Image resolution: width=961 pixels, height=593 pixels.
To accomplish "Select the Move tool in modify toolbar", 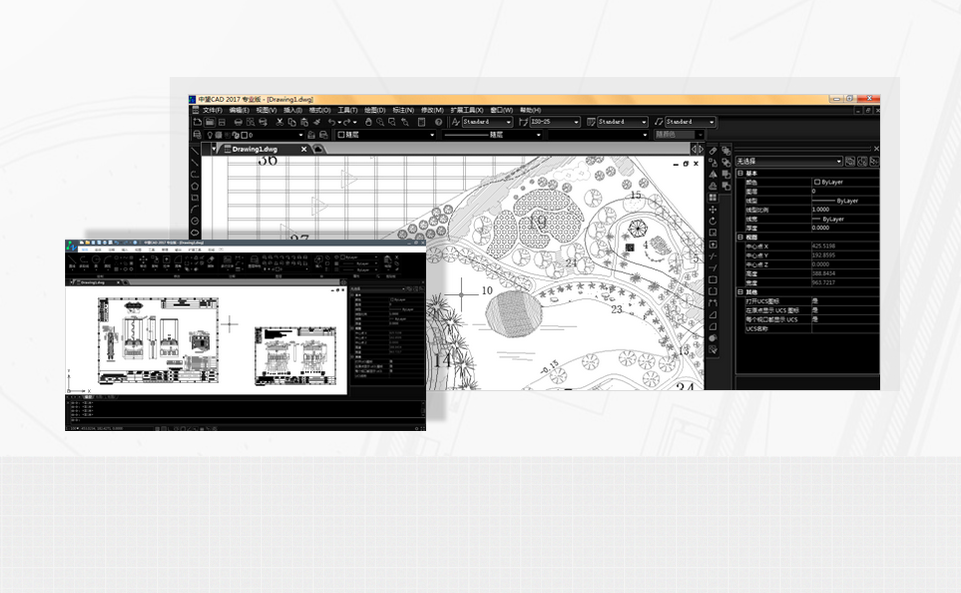I will [713, 209].
